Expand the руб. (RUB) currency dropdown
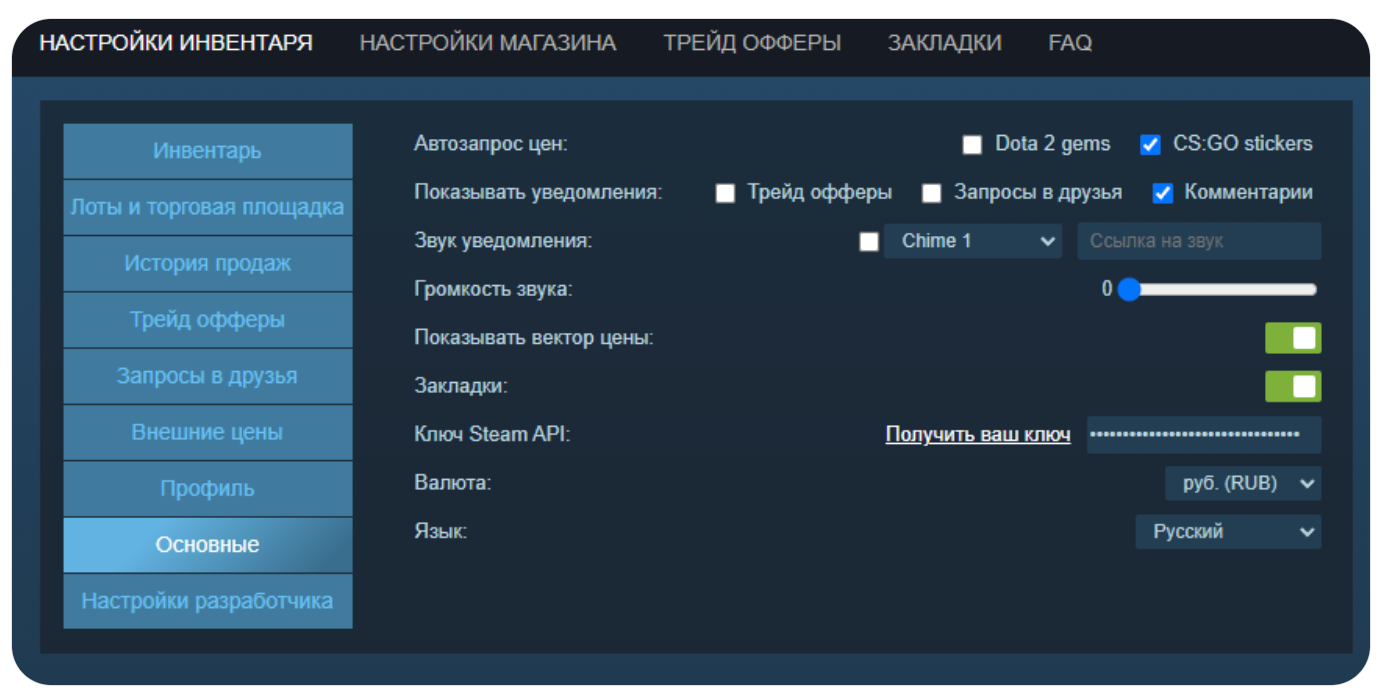The width and height of the screenshot is (1380, 696). [x=1243, y=483]
